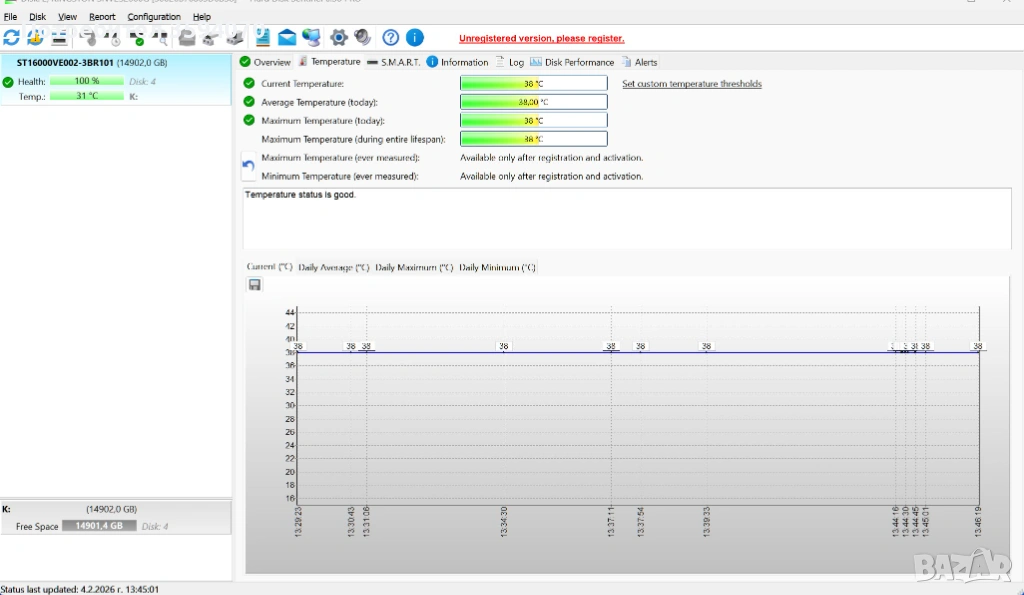The image size is (1024, 595).
Task: Open the settings gear toolbar icon
Action: click(x=339, y=38)
